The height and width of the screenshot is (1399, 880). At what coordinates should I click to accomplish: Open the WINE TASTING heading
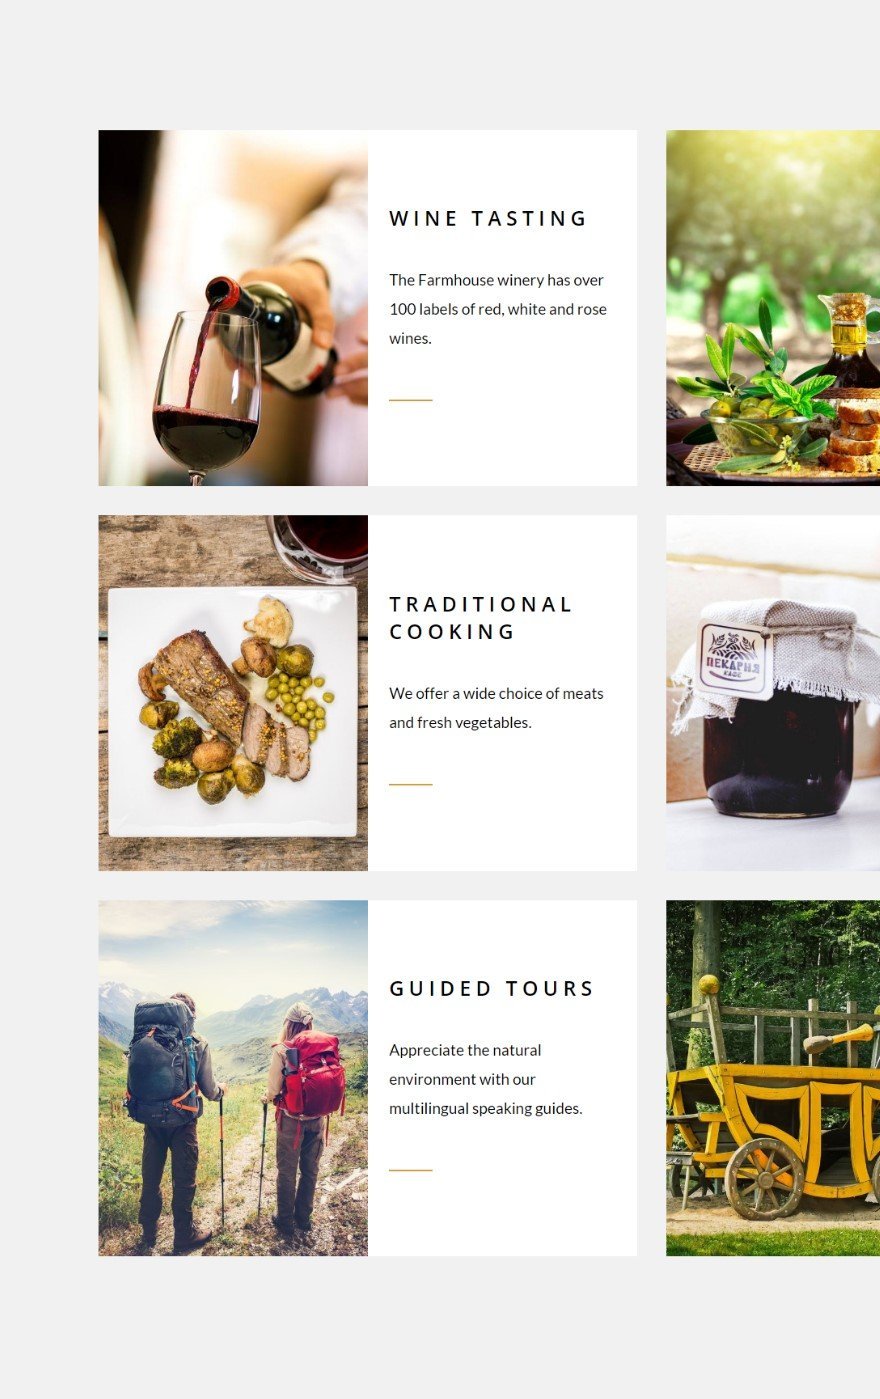[x=488, y=218]
